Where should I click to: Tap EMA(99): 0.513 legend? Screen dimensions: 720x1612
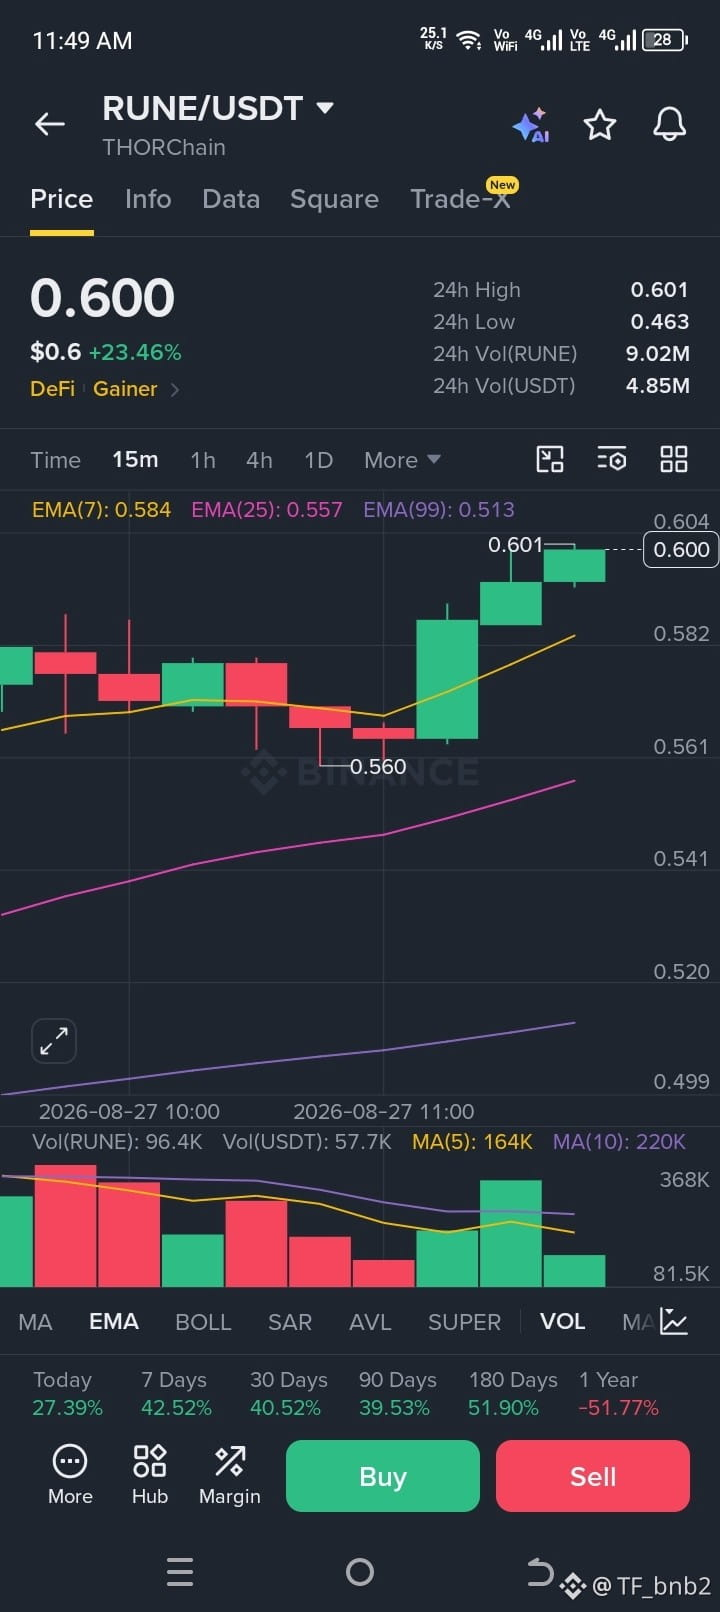[x=439, y=510]
